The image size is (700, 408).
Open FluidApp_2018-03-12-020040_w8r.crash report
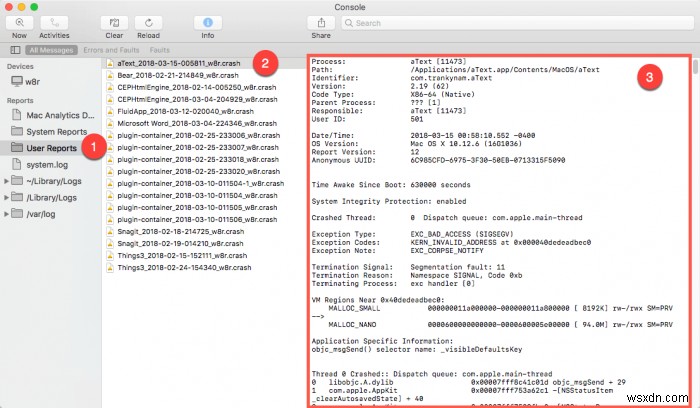point(185,112)
